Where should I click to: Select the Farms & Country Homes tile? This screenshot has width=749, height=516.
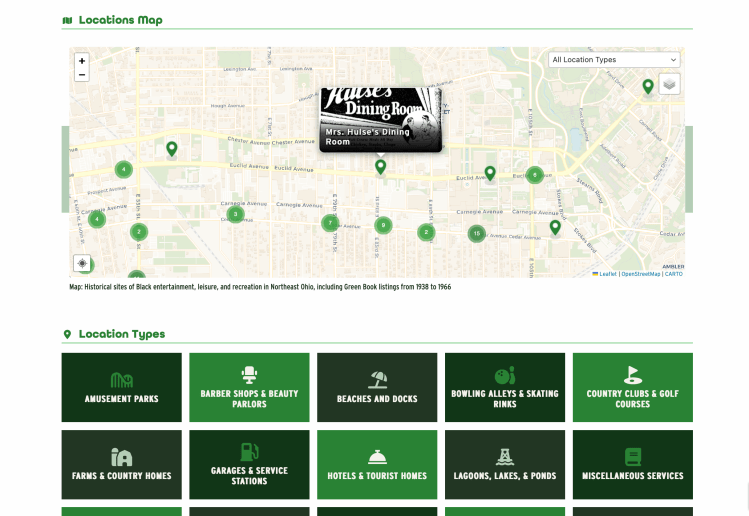click(122, 465)
